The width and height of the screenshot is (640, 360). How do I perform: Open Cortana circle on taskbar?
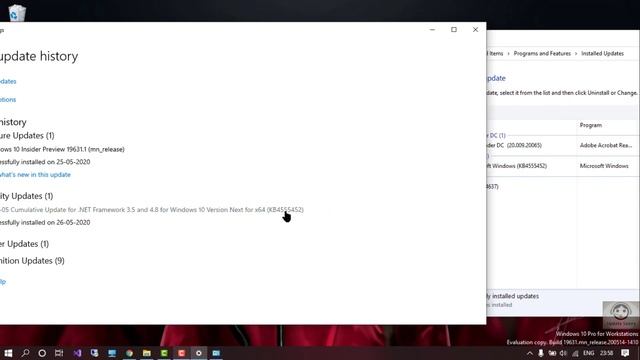click(42, 353)
